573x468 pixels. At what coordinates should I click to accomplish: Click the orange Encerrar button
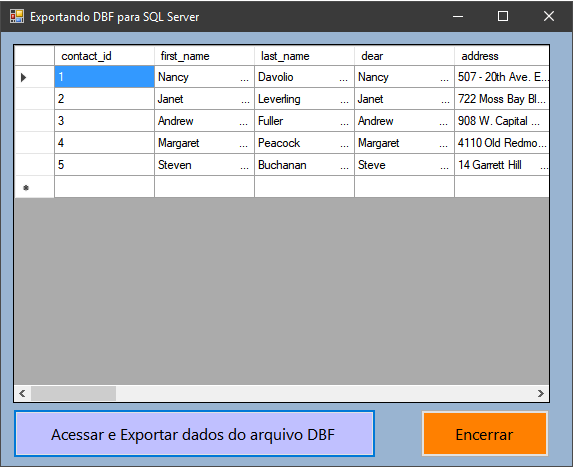(485, 434)
